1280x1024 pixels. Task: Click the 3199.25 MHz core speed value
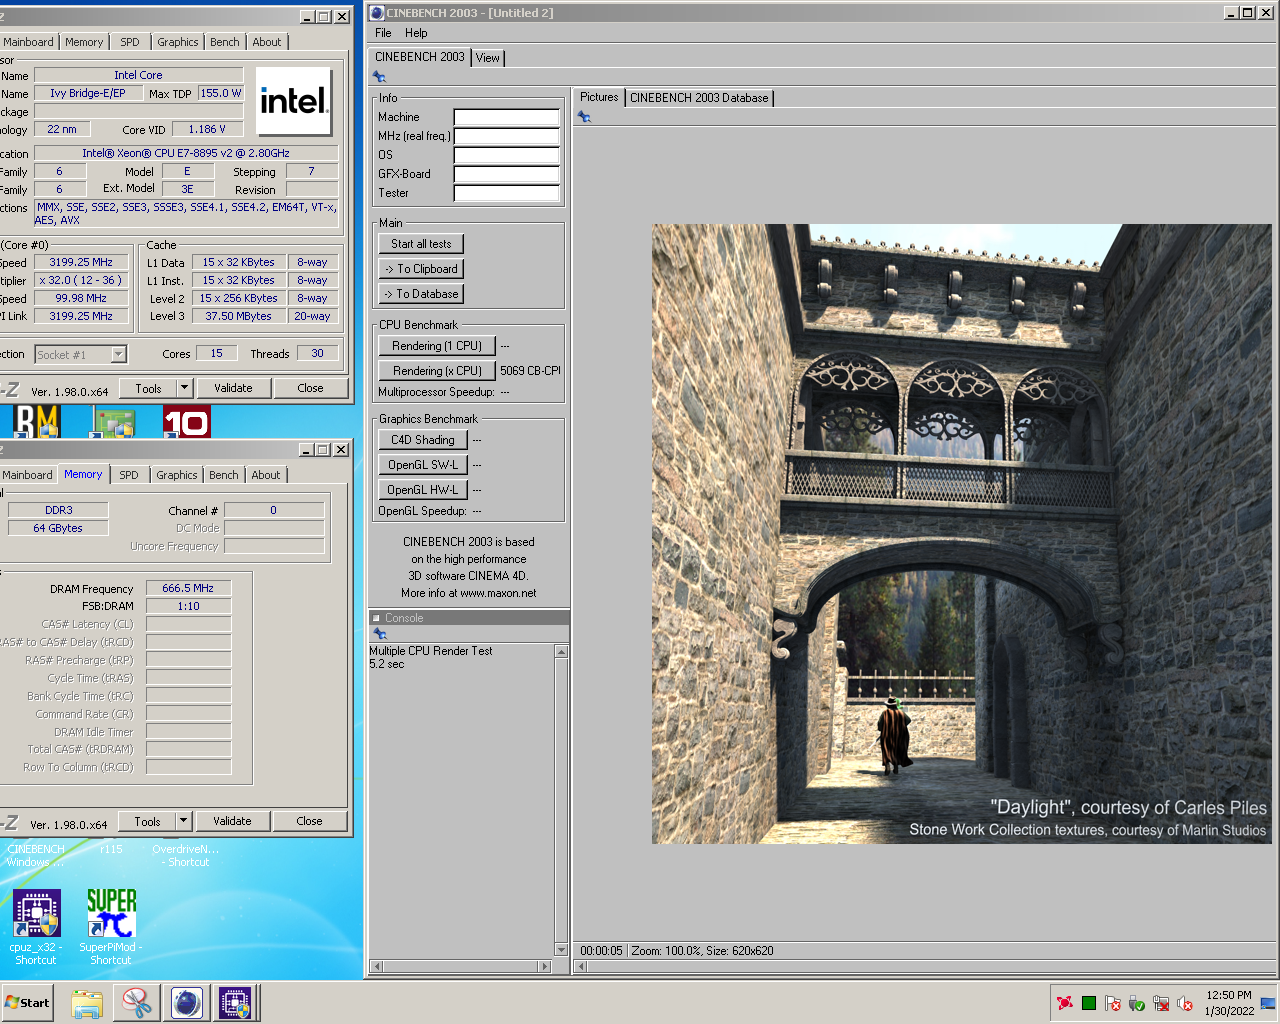point(81,262)
